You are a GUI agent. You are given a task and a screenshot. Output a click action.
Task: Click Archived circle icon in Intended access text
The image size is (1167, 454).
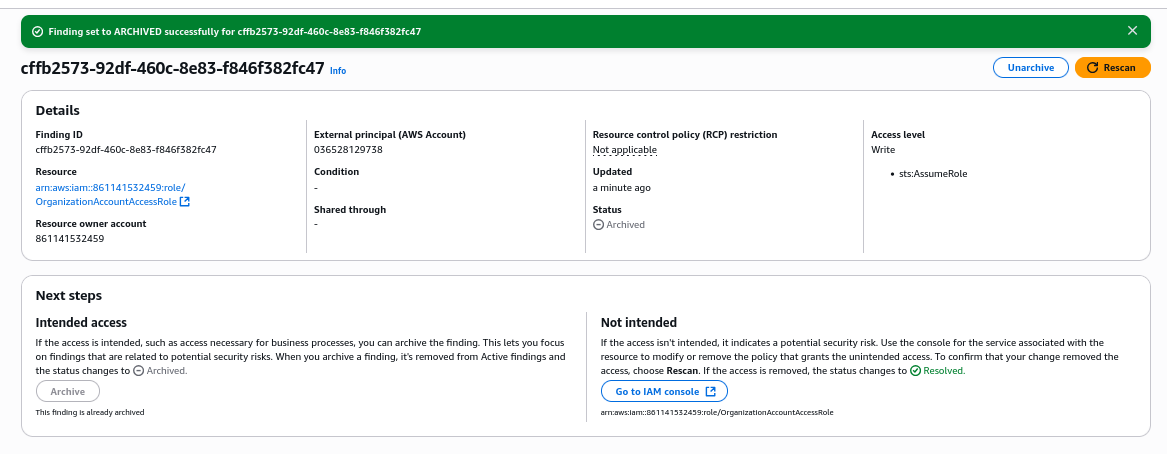coord(138,371)
